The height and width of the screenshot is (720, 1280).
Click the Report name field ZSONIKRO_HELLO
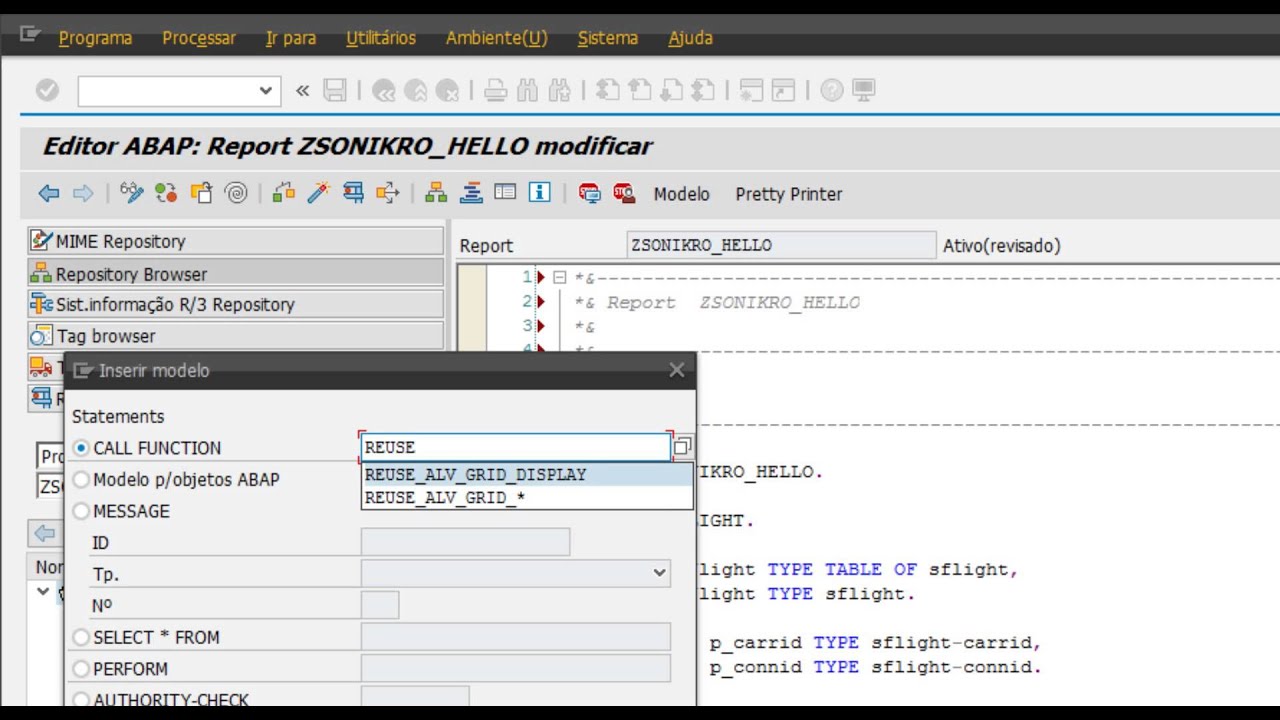pos(781,245)
